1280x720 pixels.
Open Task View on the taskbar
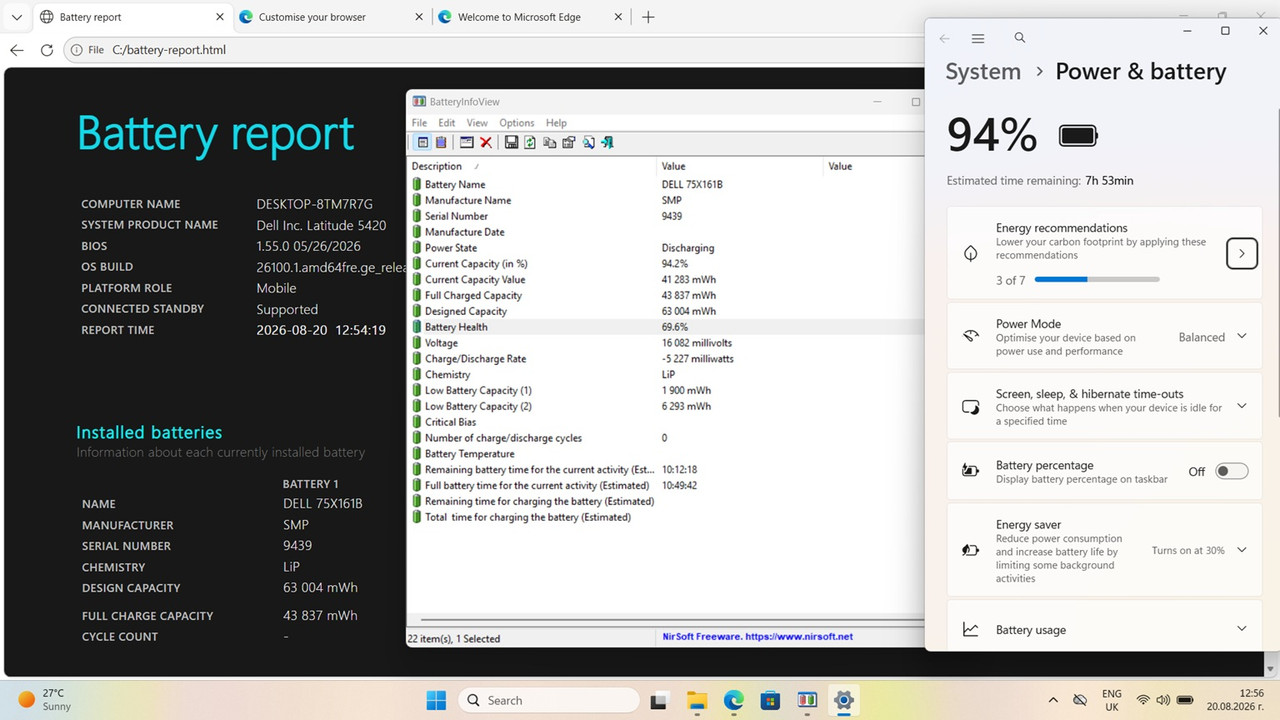click(659, 700)
